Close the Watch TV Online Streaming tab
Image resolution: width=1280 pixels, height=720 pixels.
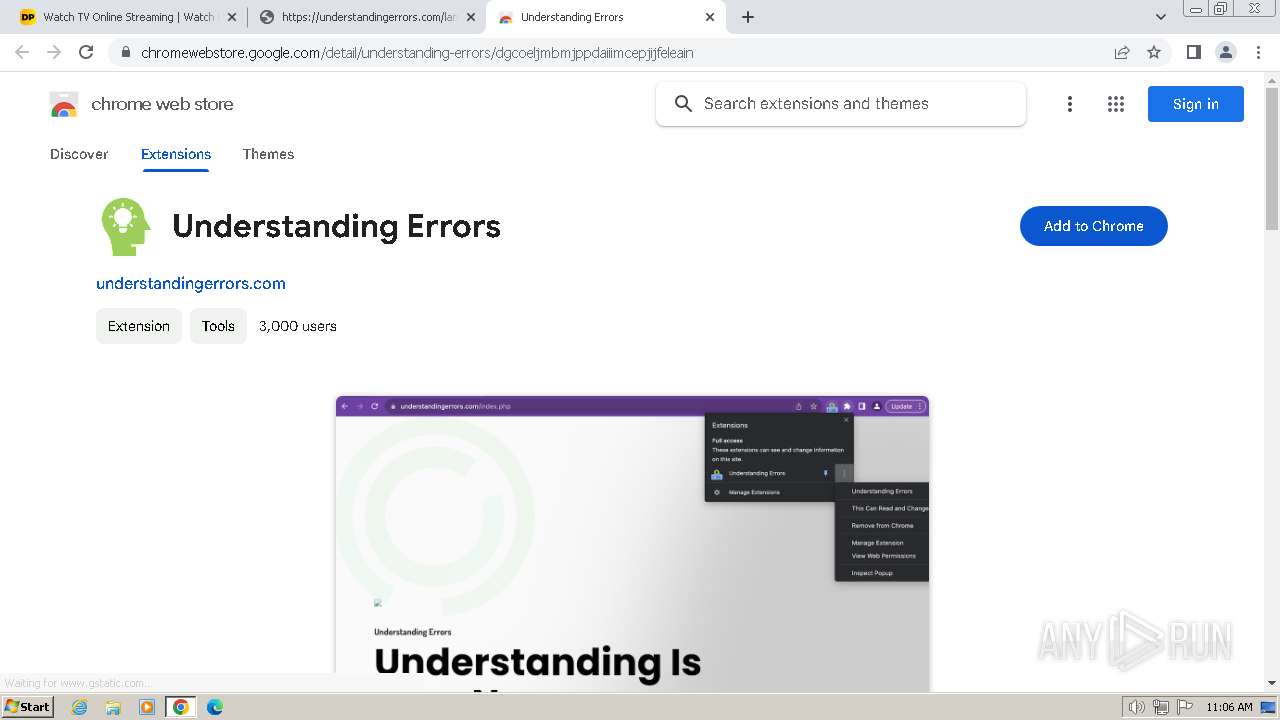click(231, 17)
